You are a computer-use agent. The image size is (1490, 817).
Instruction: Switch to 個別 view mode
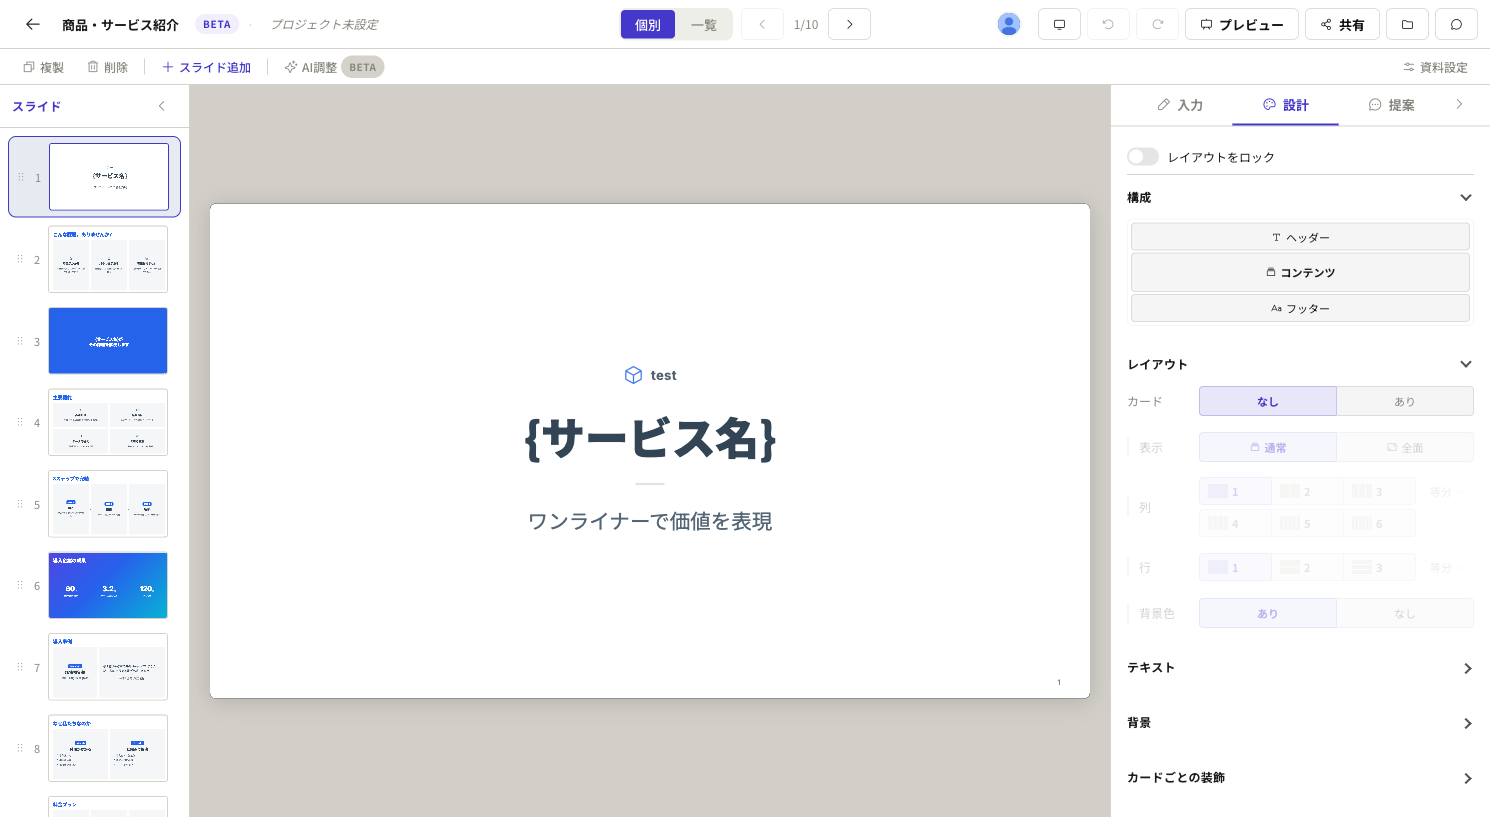pyautogui.click(x=648, y=24)
